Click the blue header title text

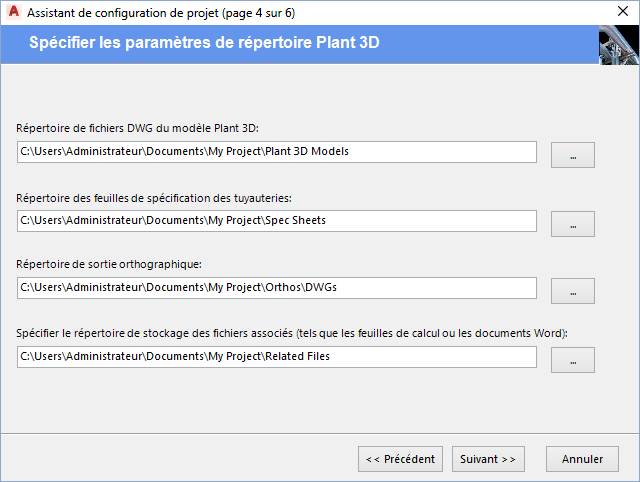click(204, 43)
